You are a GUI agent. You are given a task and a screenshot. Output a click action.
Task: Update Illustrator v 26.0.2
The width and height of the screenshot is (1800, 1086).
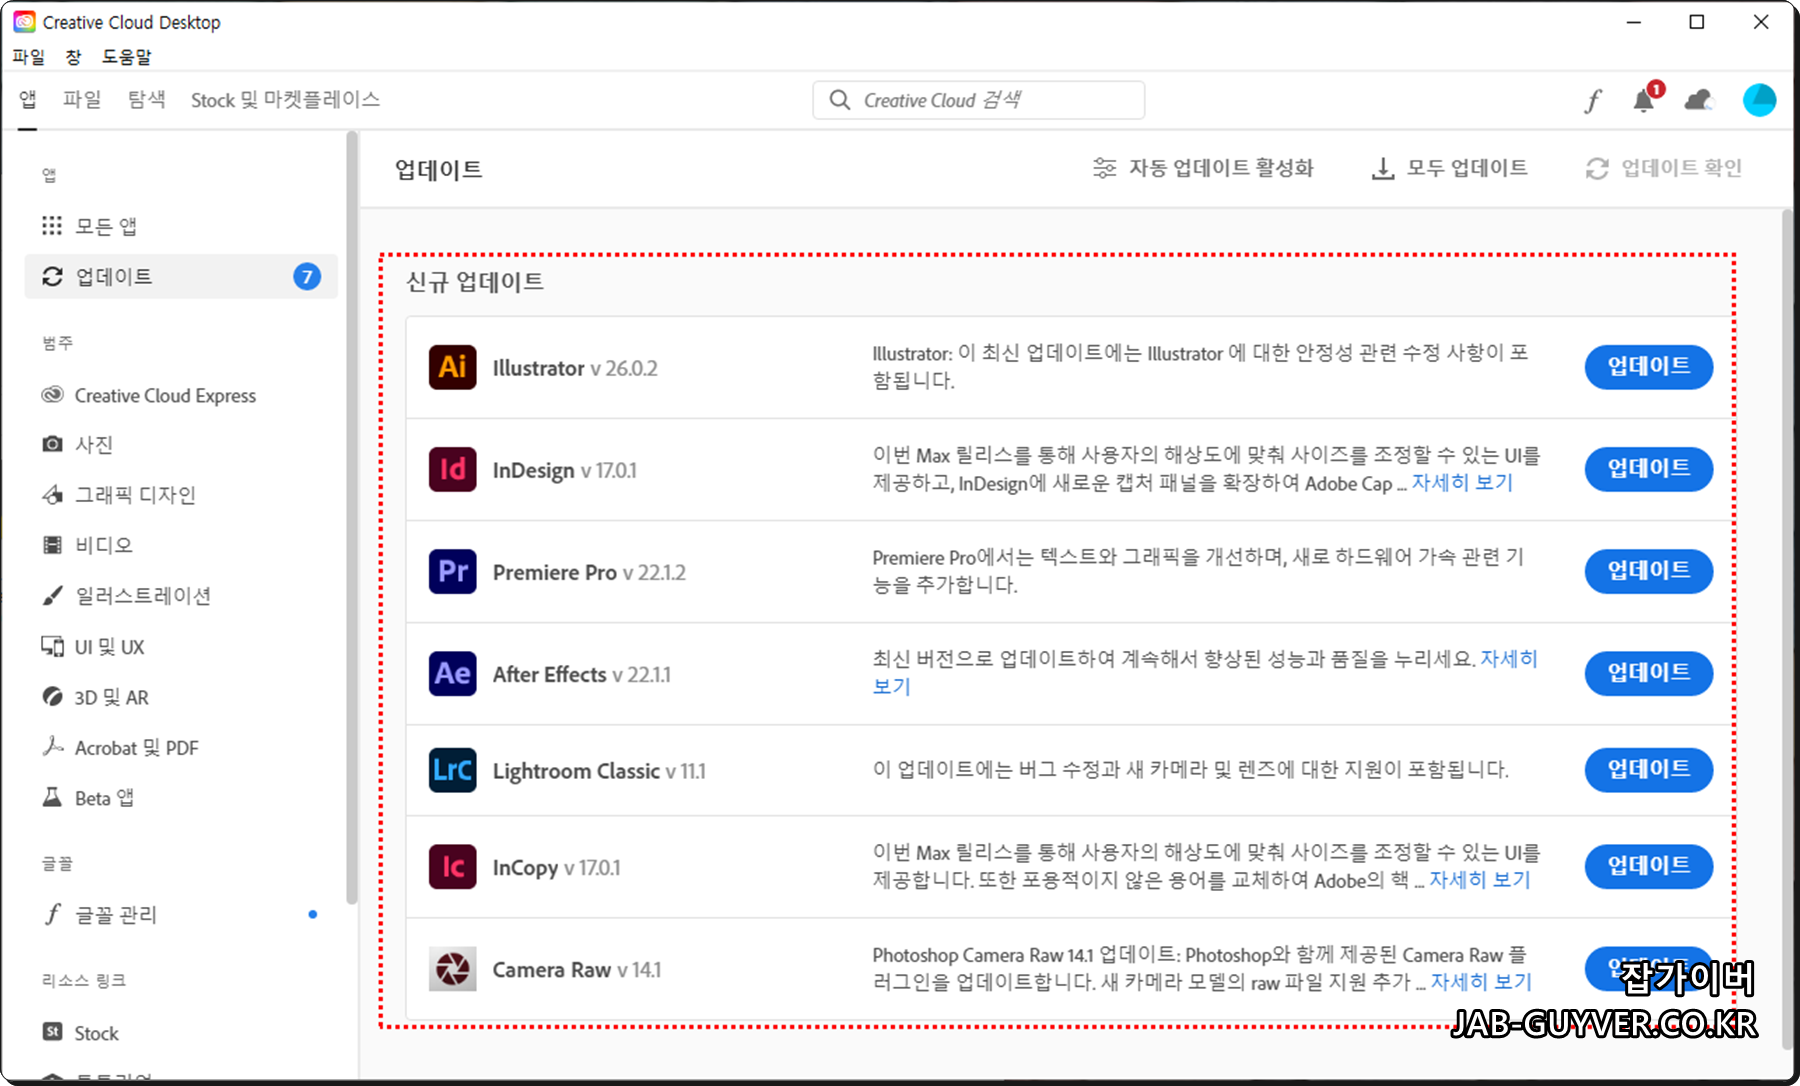tap(1648, 367)
